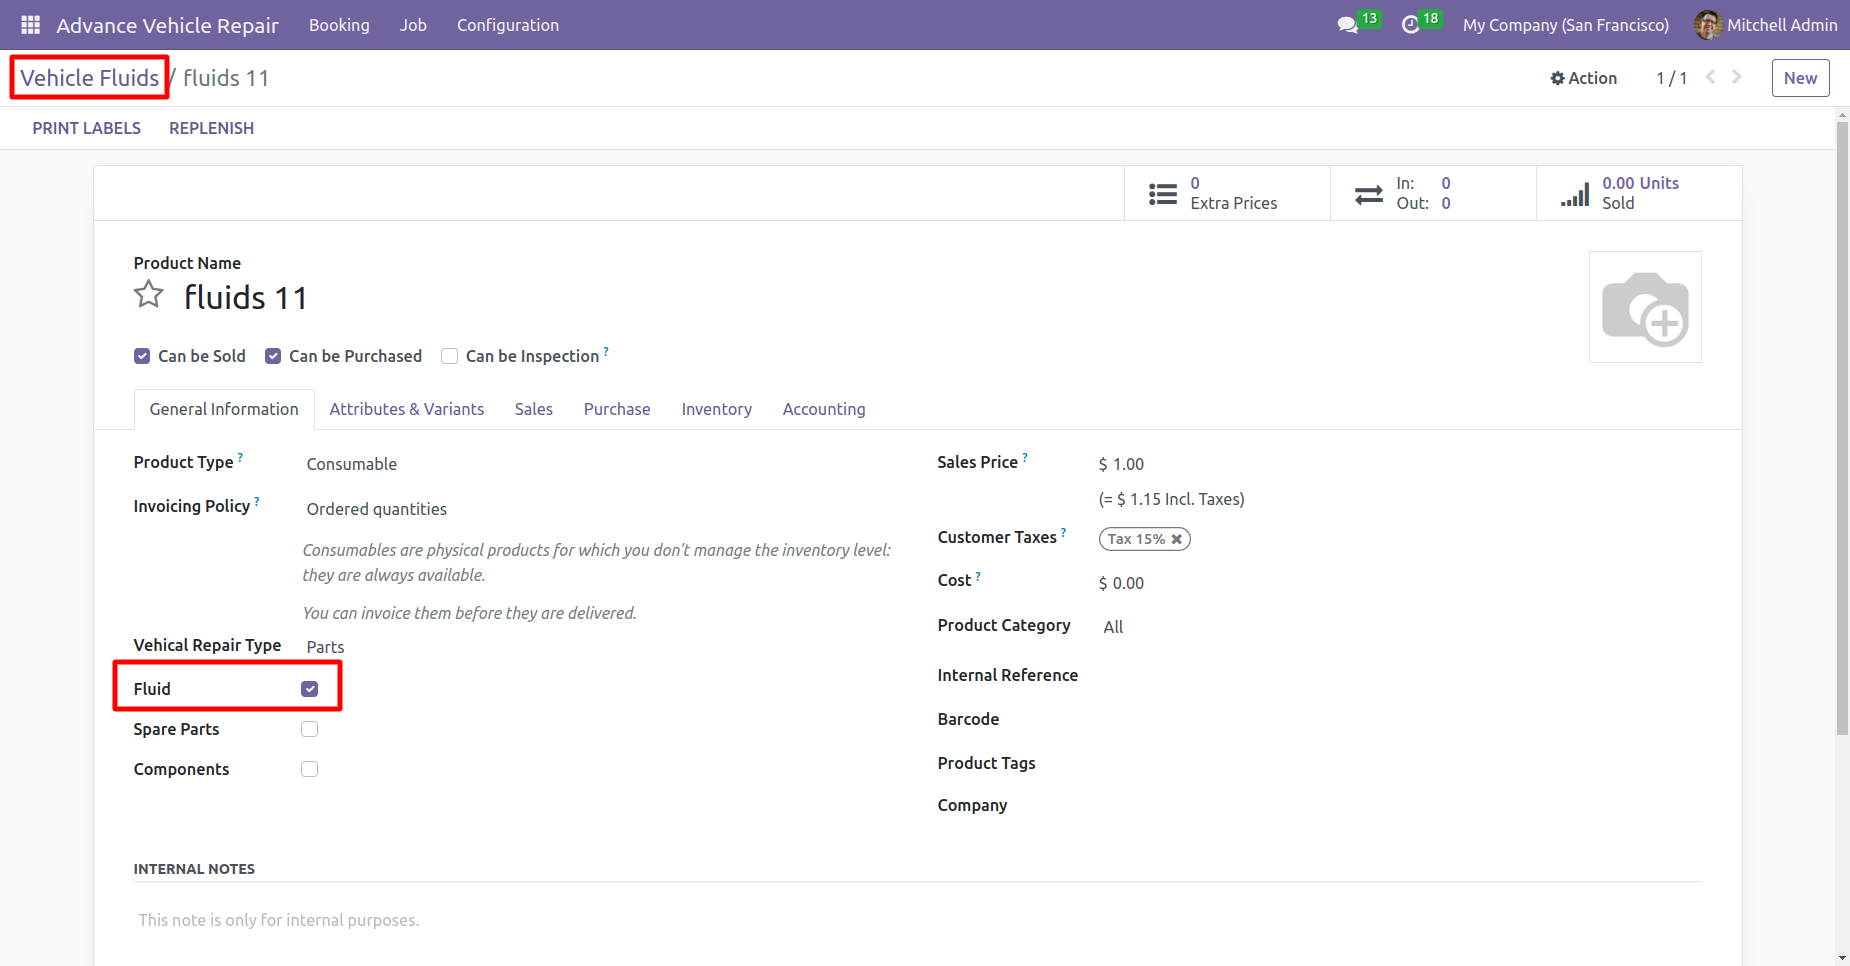Open Extra Prices list icon
This screenshot has height=966, width=1850.
click(x=1163, y=194)
